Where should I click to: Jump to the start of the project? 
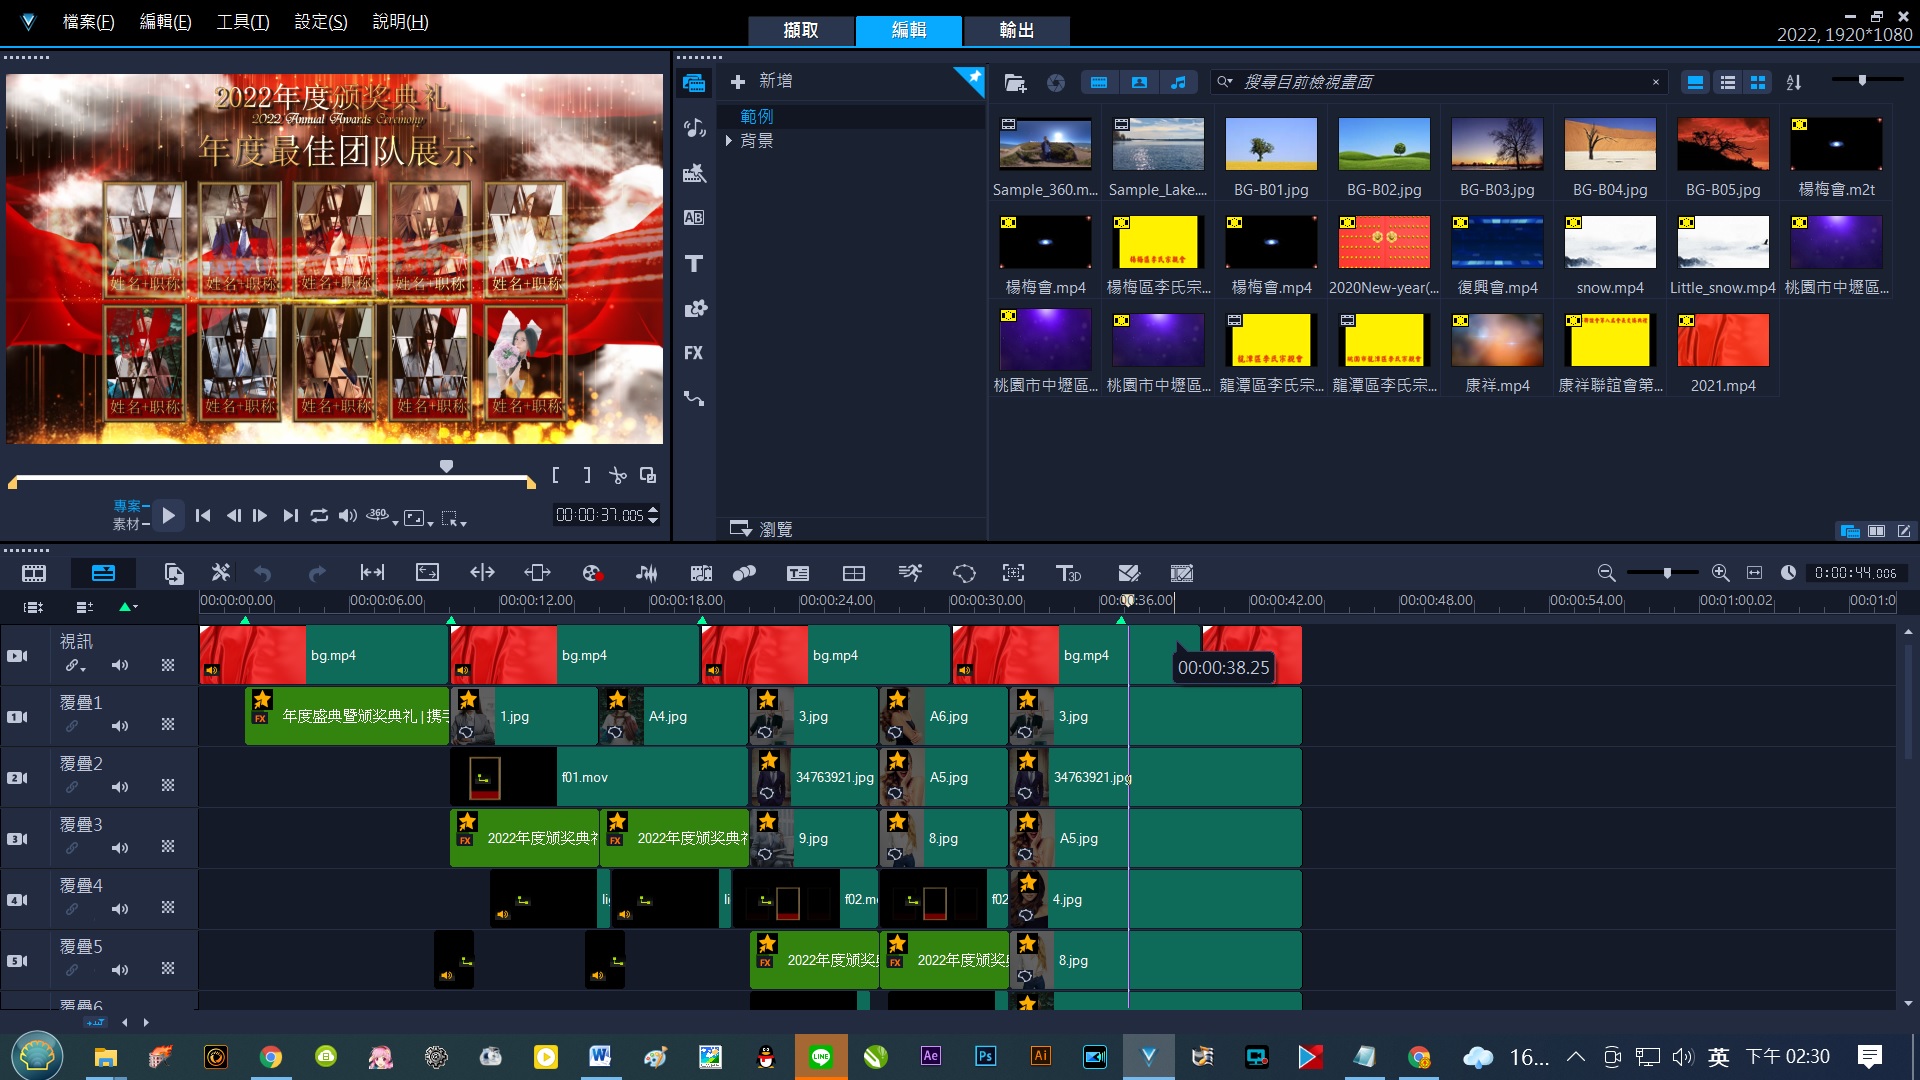tap(203, 516)
